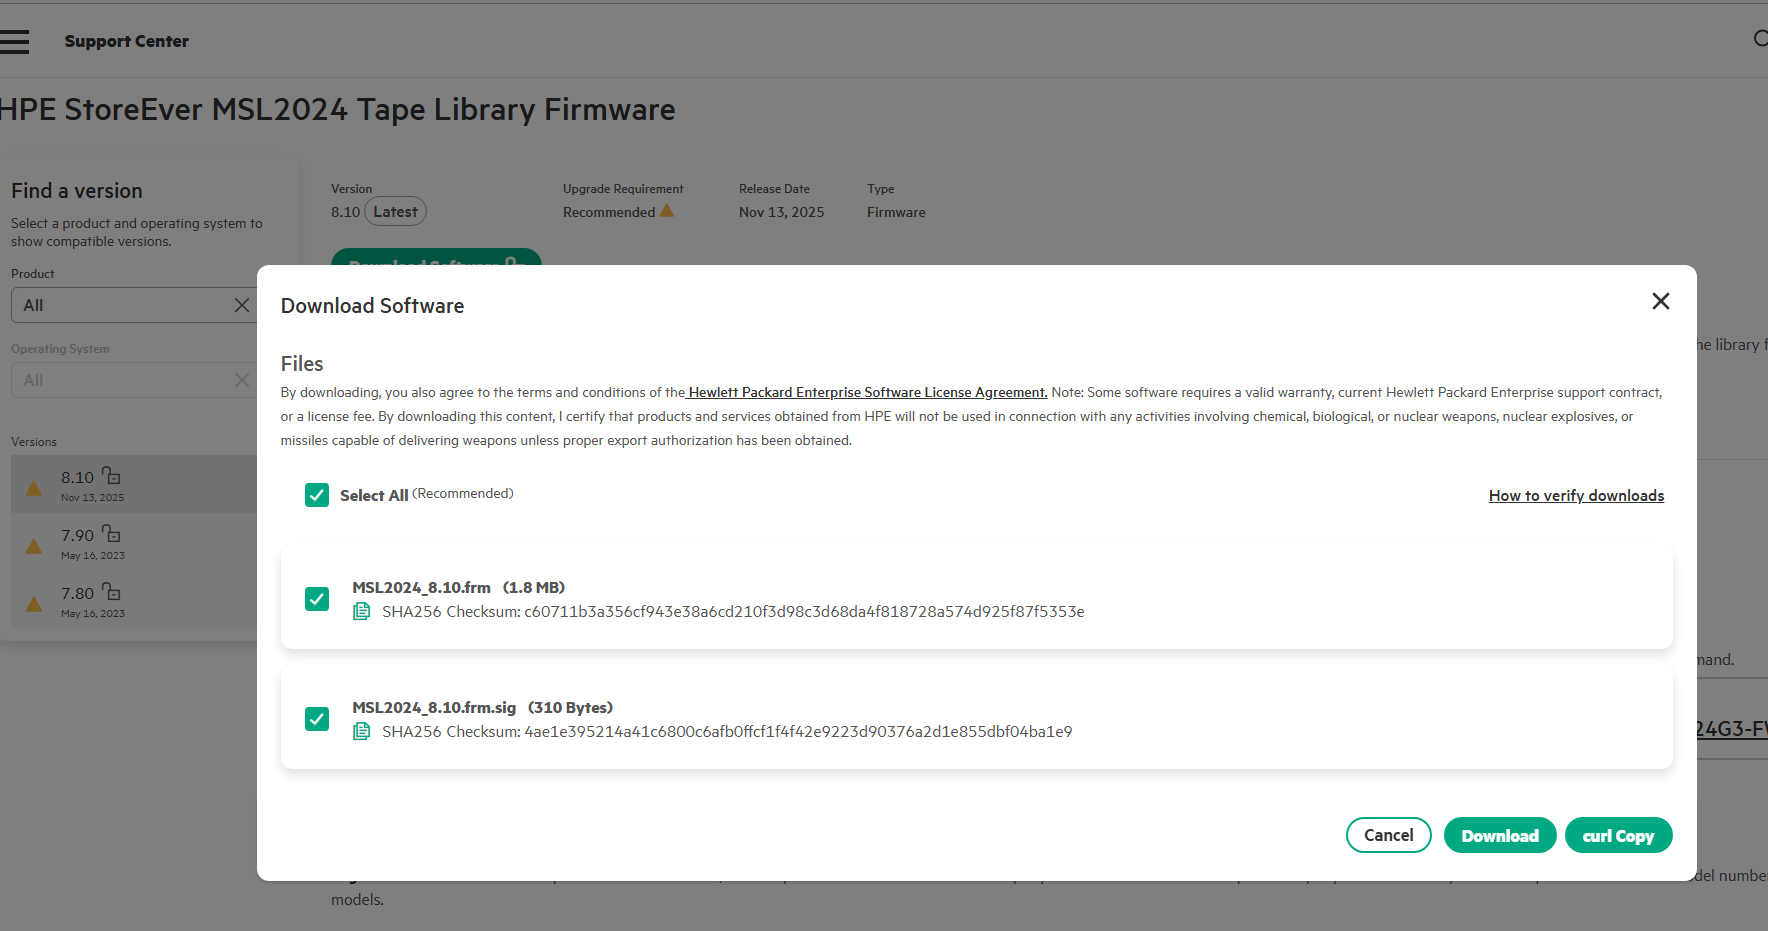This screenshot has width=1768, height=931.
Task: Select version 7.80 in Versions list
Action: [78, 594]
